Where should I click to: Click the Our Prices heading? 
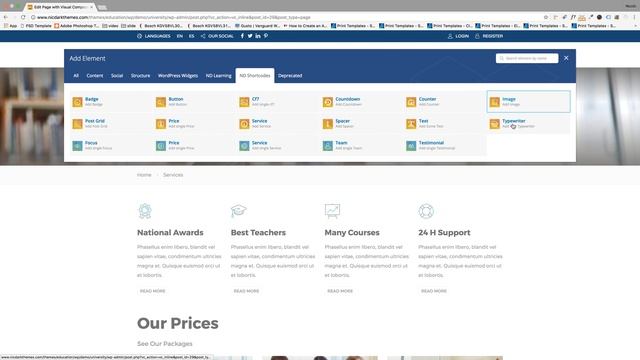point(178,323)
